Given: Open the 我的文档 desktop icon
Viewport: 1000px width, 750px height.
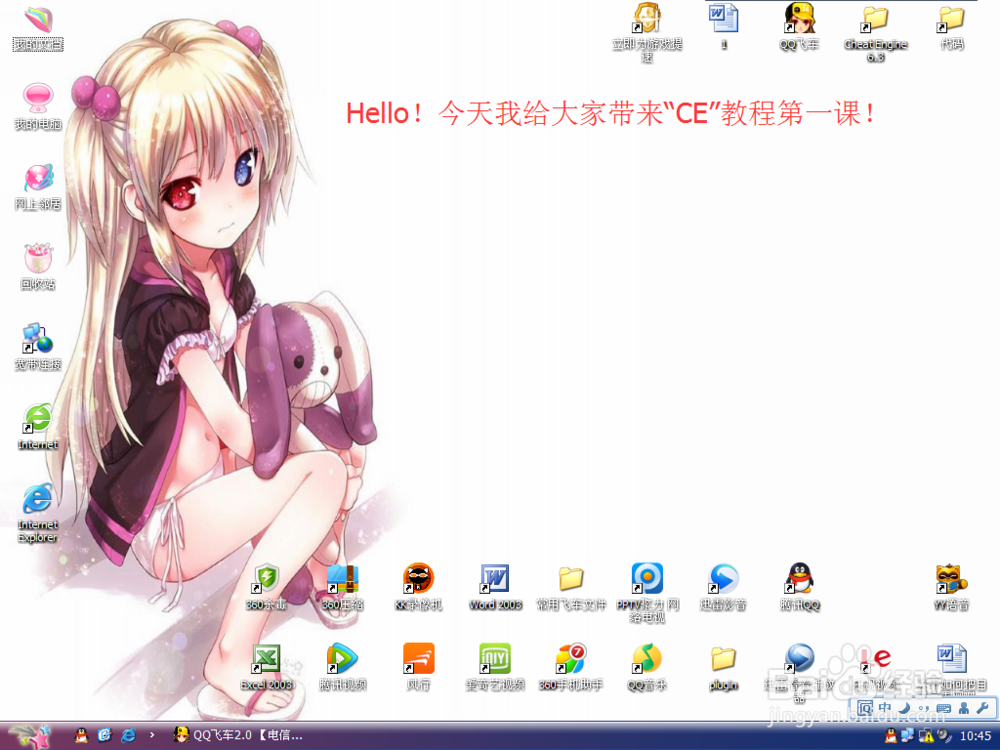Looking at the screenshot, I should [38, 28].
